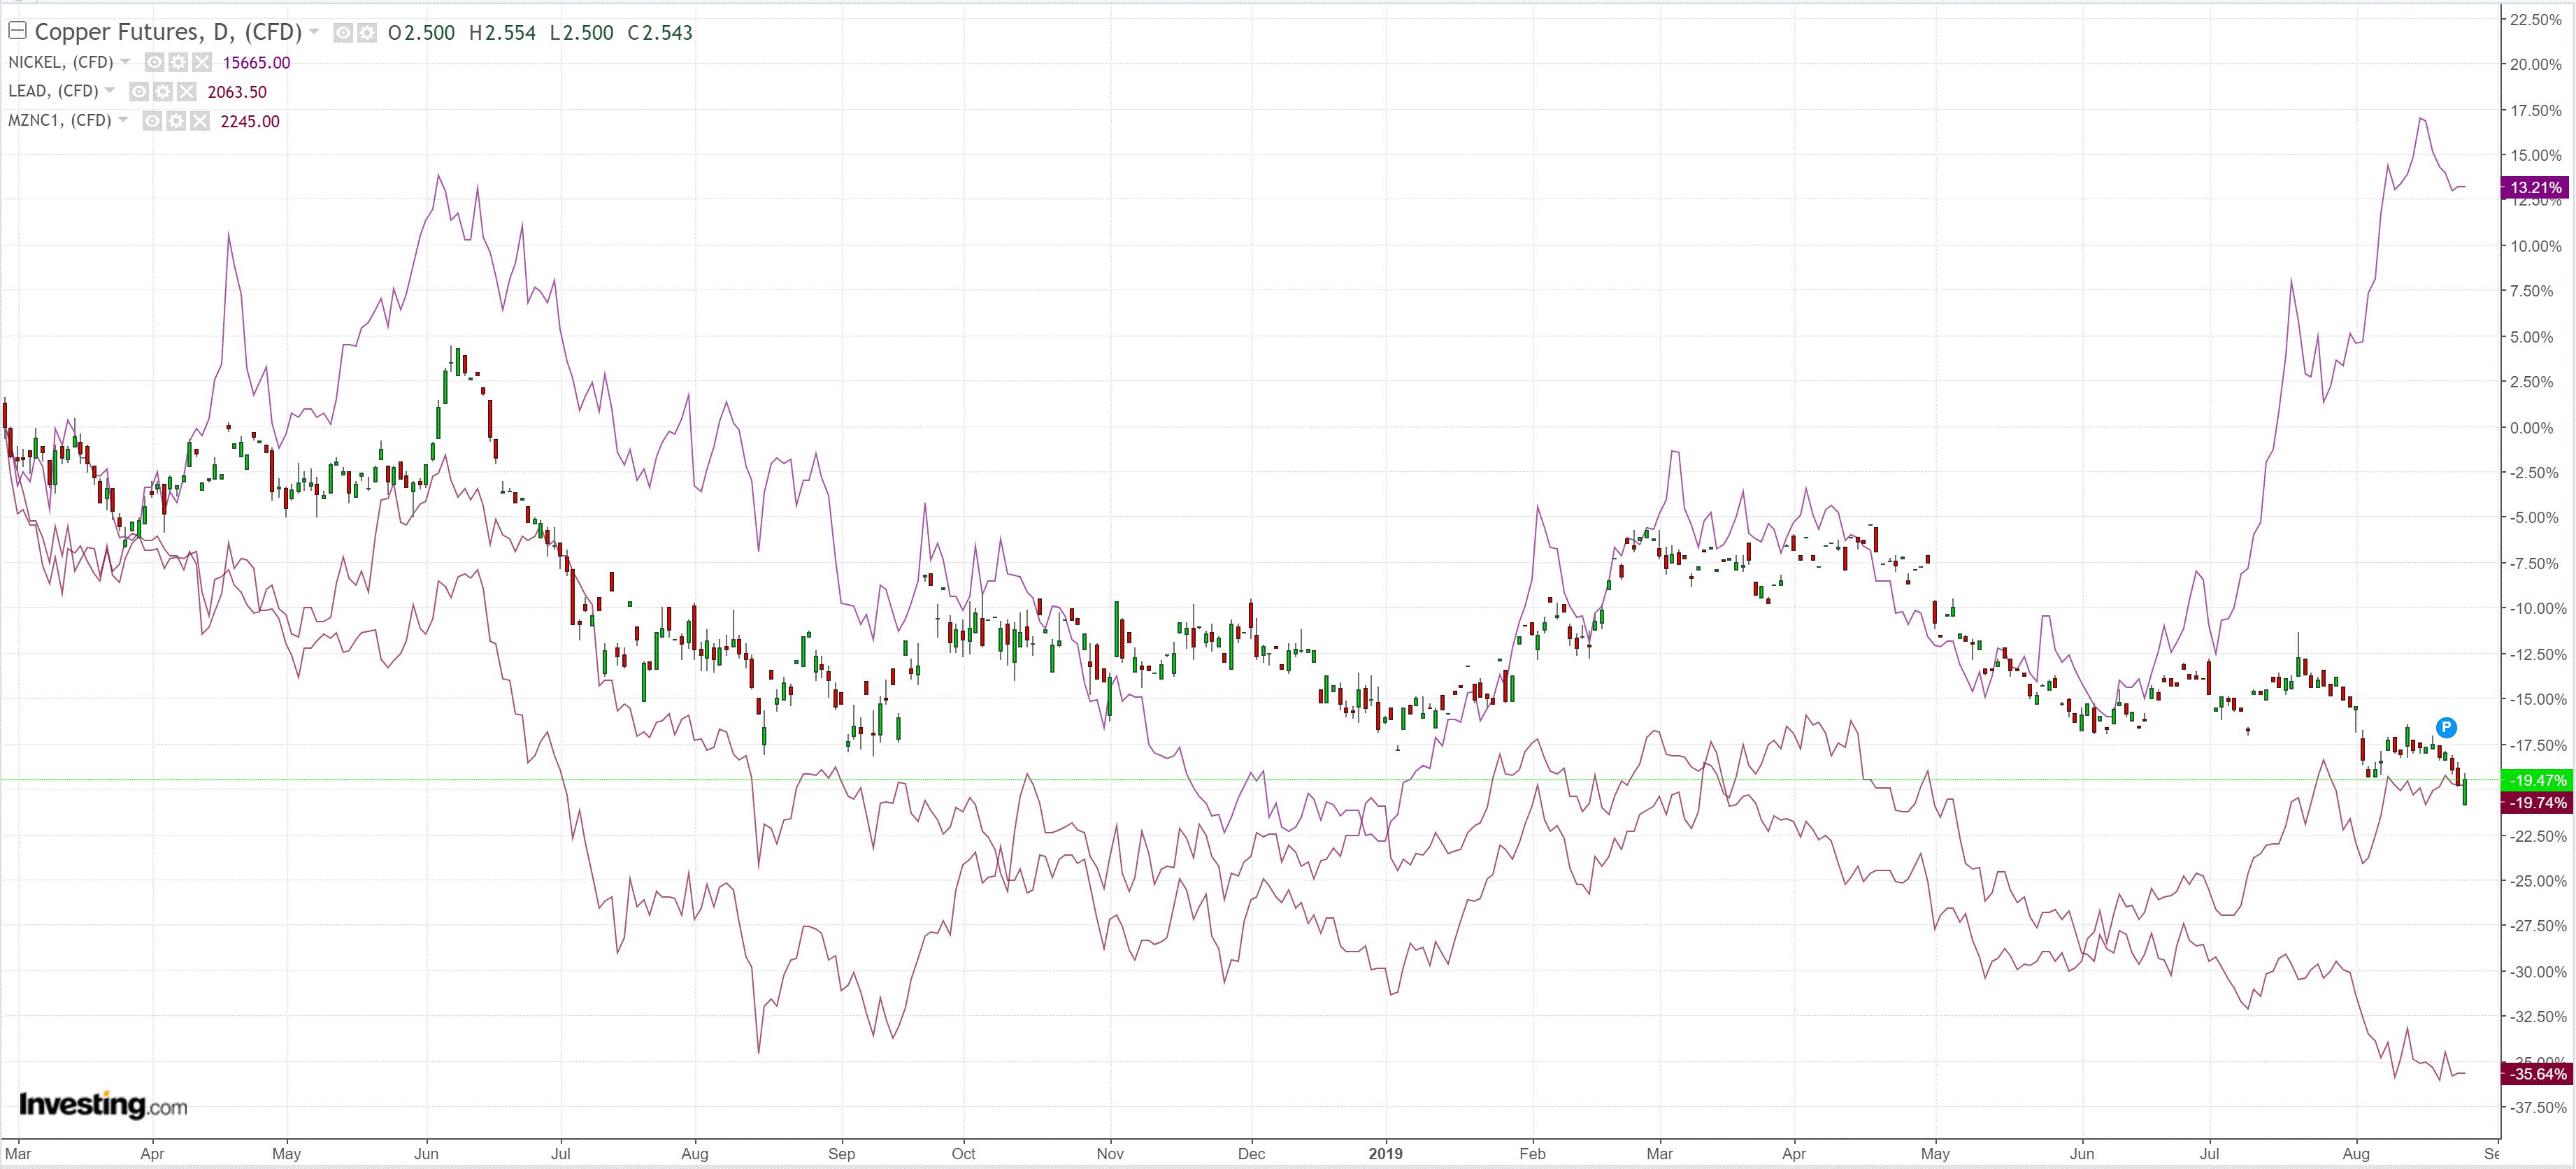
Task: Click the blue P marker on chart
Action: point(2446,727)
